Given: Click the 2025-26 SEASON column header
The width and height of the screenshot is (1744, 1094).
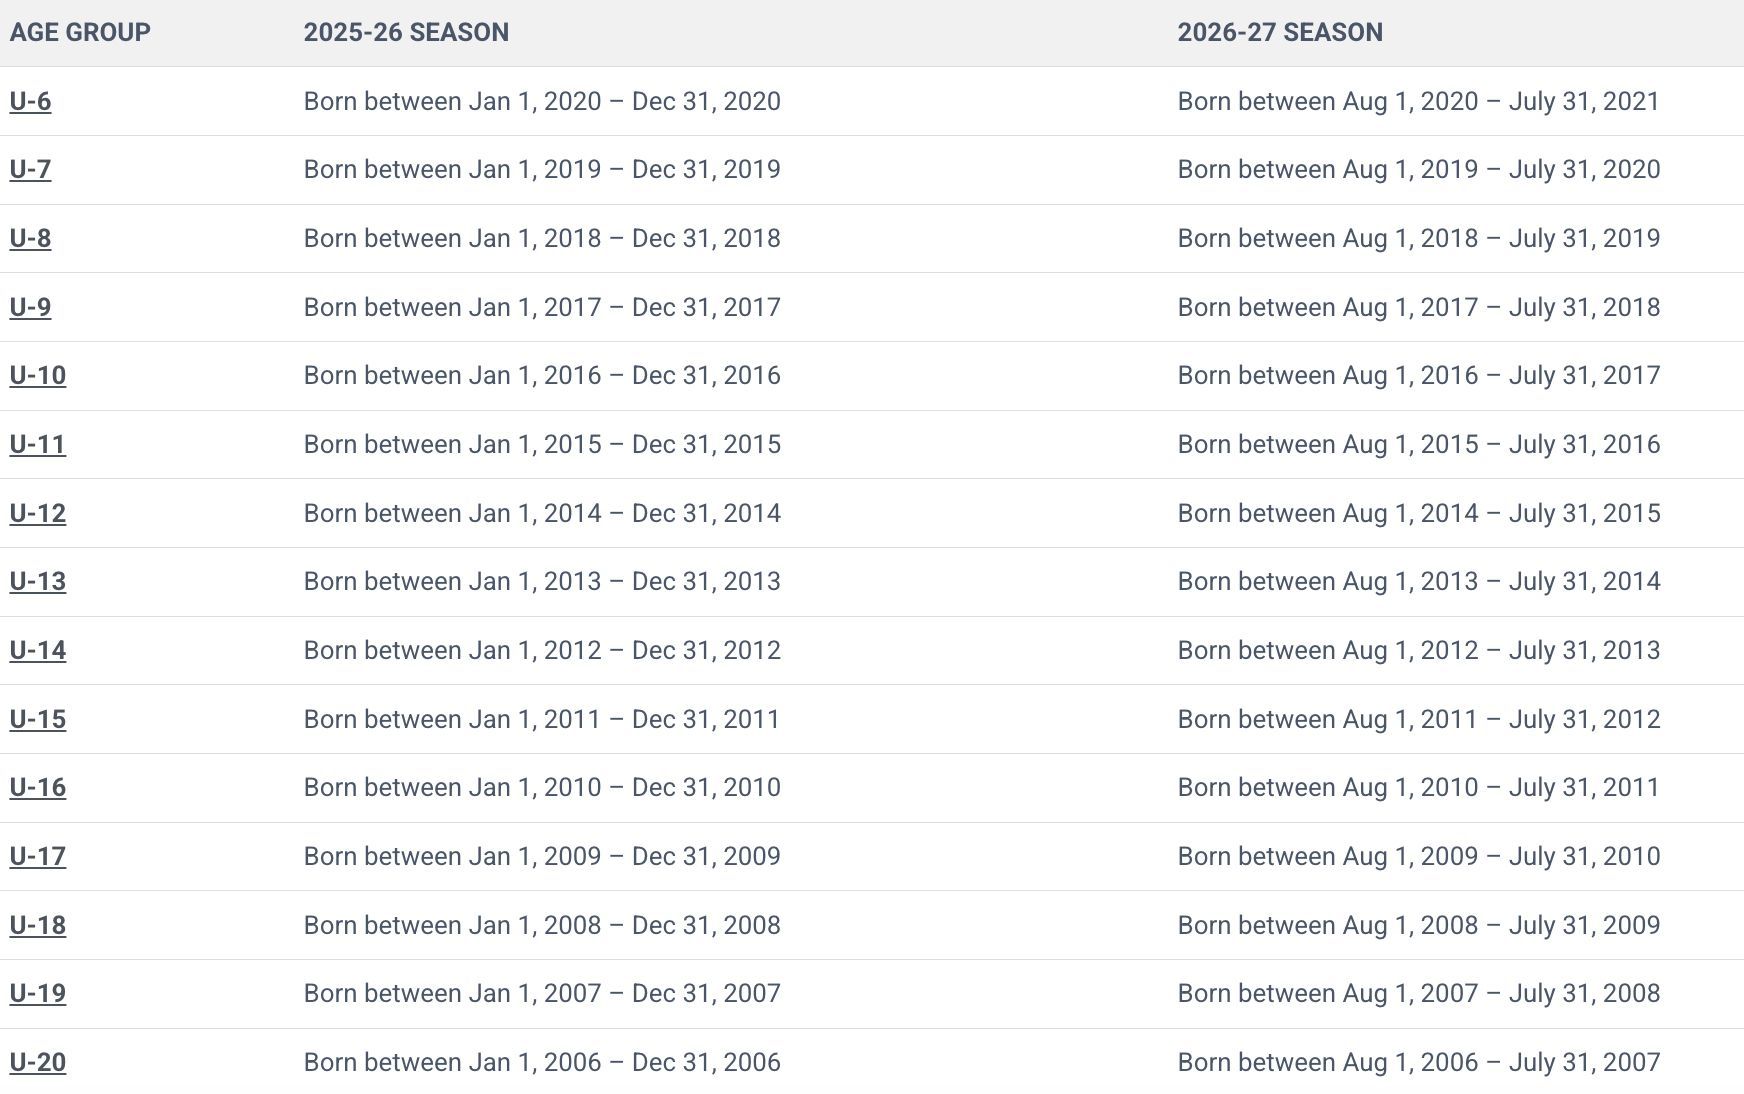Looking at the screenshot, I should (x=406, y=32).
